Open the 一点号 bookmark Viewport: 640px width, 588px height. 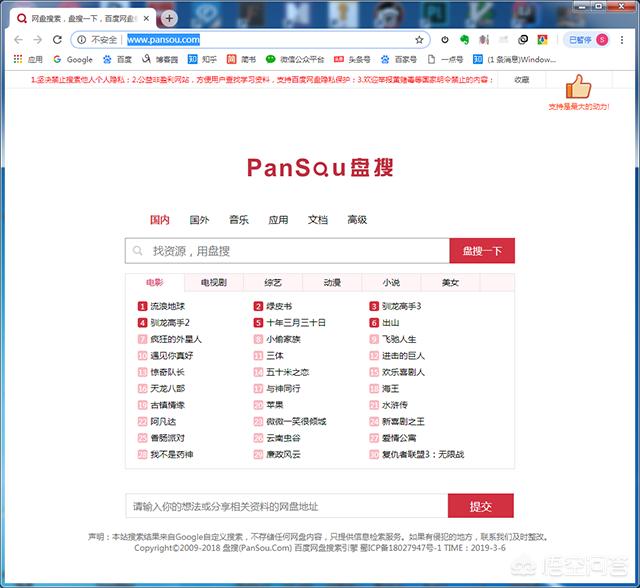pos(445,60)
